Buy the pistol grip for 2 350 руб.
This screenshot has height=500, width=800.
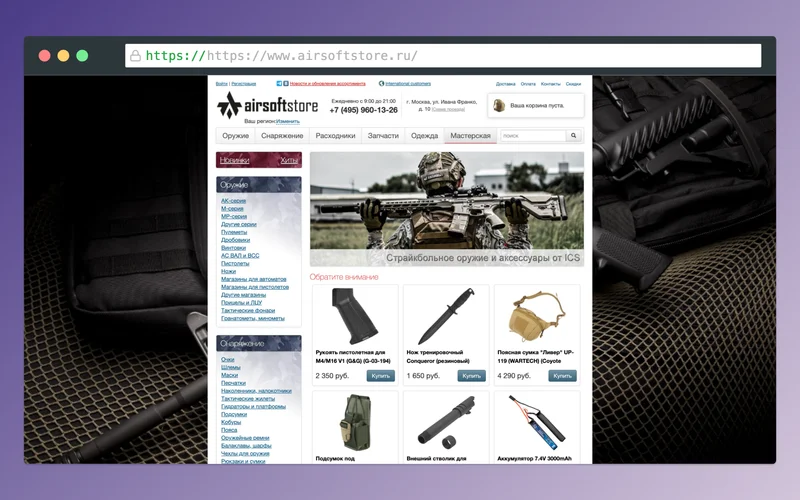(x=381, y=376)
